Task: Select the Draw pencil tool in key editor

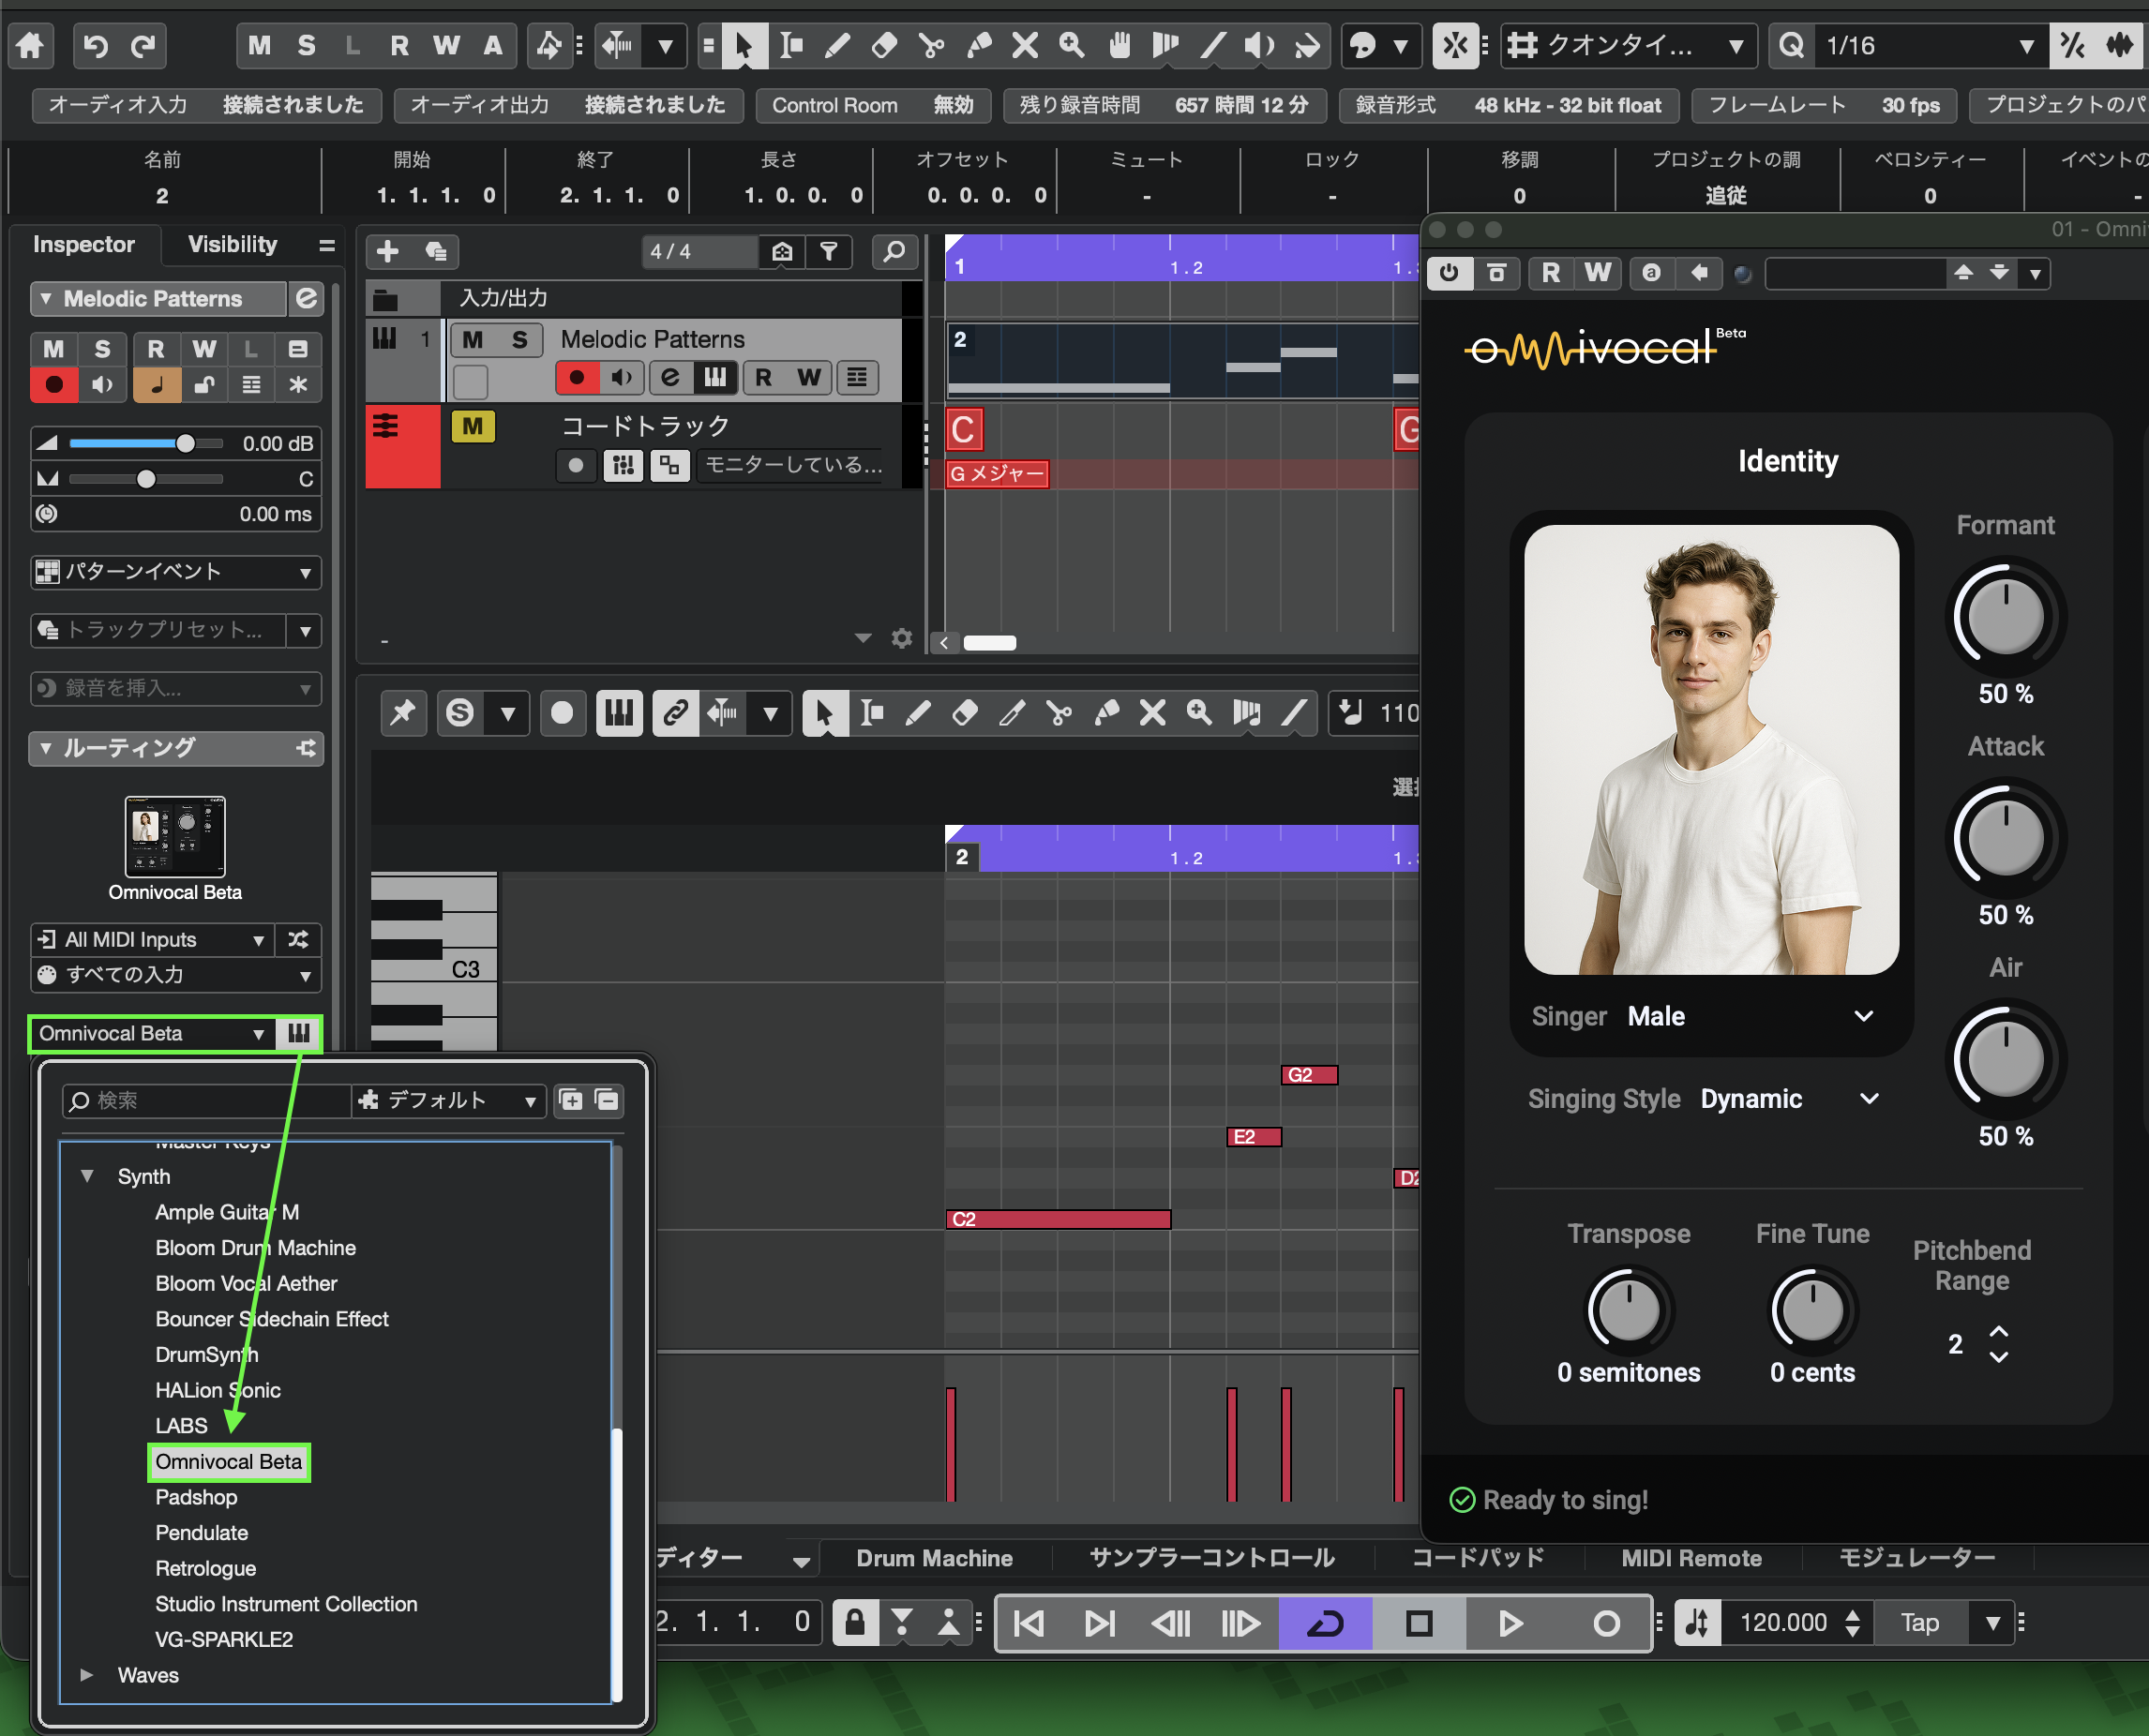Action: (x=918, y=713)
